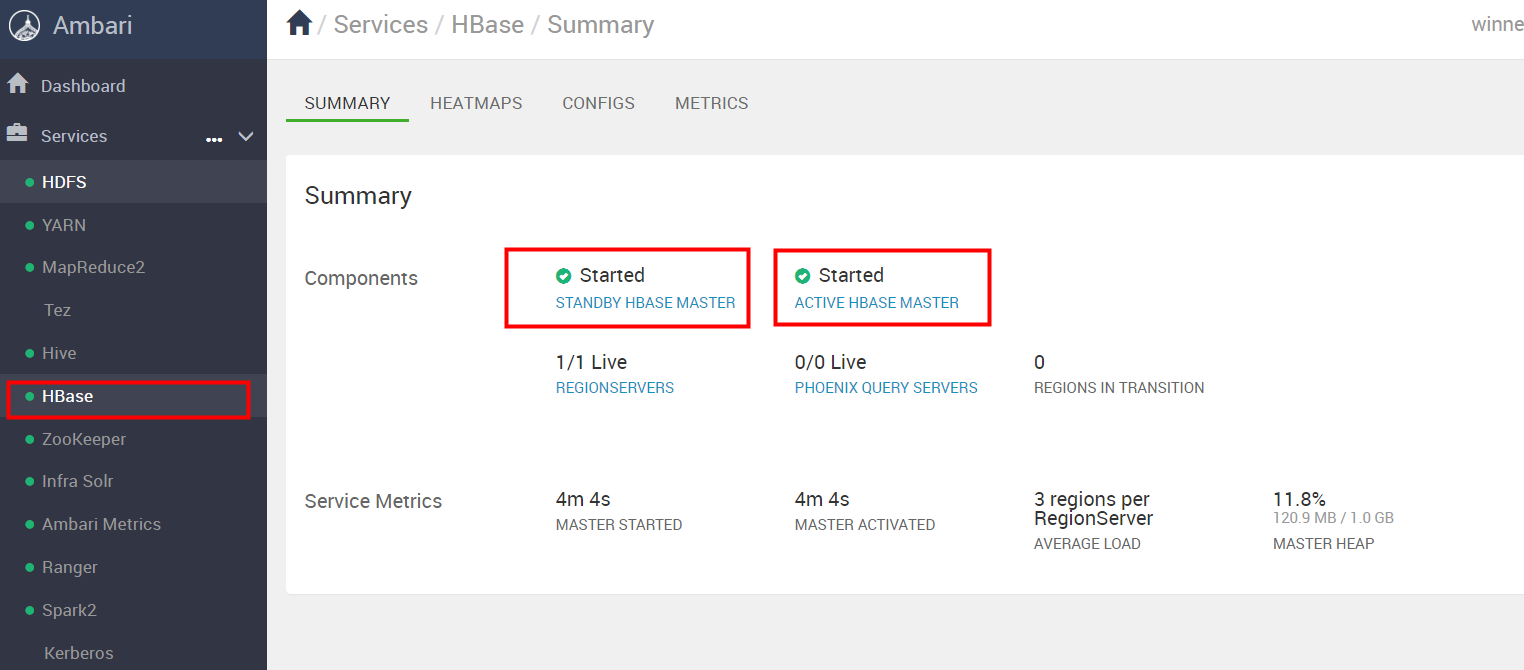Viewport: 1524px width, 670px height.
Task: Click the "3 regions per RegionServer" value
Action: pos(1093,509)
